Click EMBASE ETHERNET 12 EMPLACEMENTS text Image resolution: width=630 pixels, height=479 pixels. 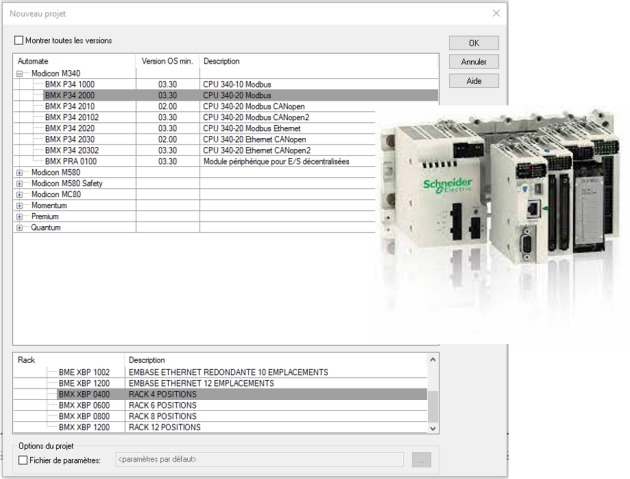[x=201, y=383]
